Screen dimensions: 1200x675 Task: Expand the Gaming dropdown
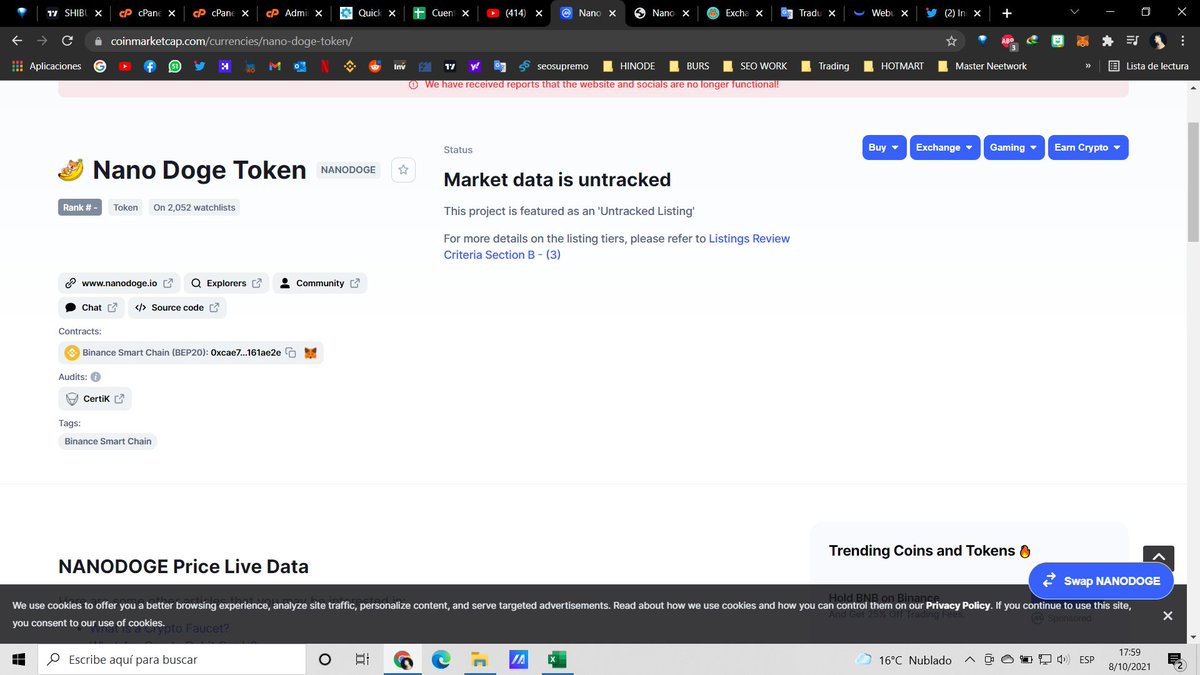[x=1014, y=147]
